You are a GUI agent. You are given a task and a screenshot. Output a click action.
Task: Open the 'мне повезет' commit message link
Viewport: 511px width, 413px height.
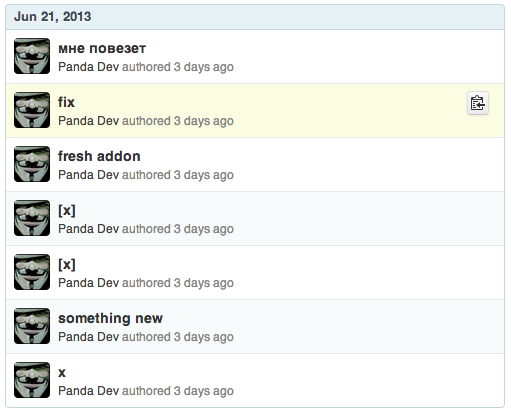102,48
